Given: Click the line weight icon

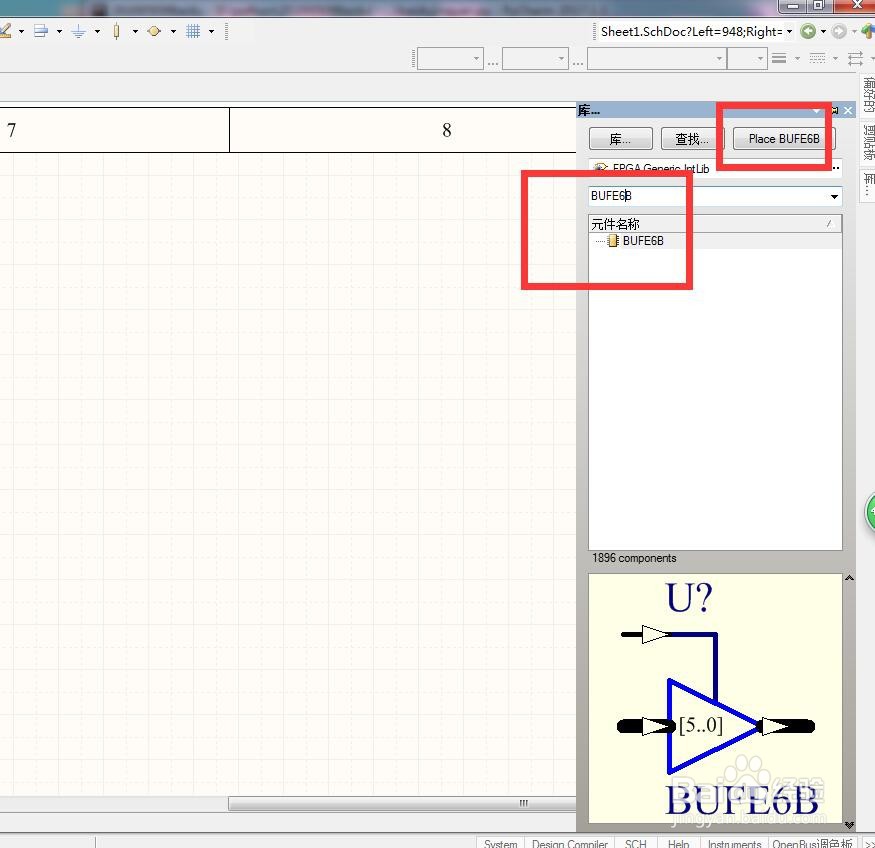Looking at the screenshot, I should tap(779, 58).
